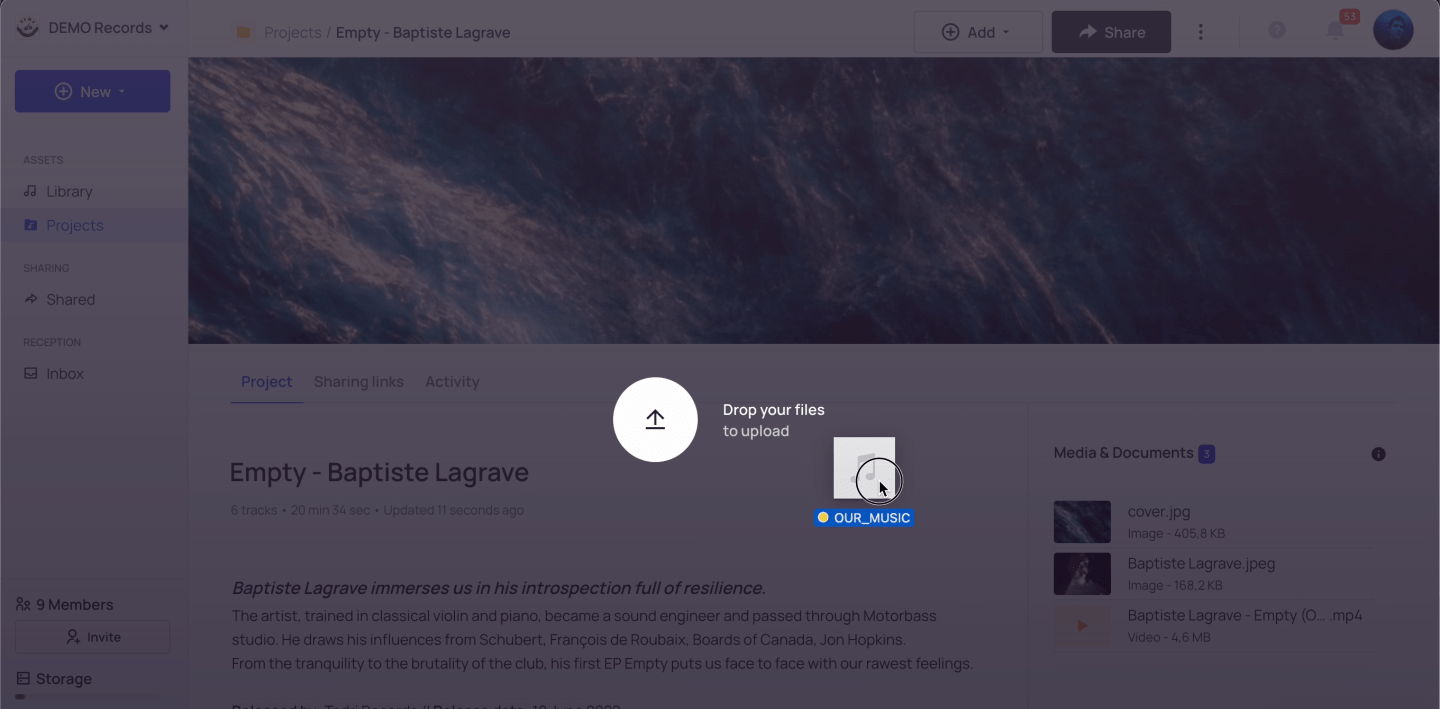
Task: Open the New button dropdown
Action: coord(92,91)
